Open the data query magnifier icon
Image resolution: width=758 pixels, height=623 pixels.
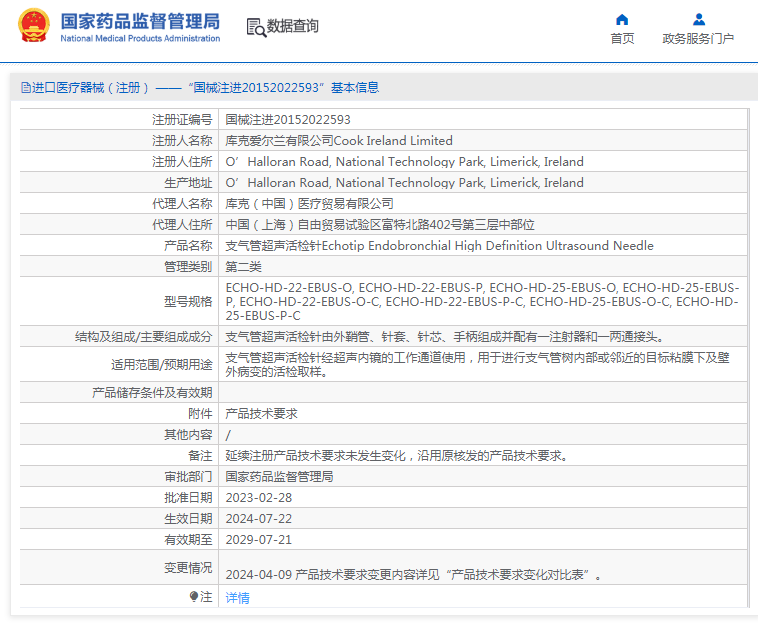tap(256, 27)
